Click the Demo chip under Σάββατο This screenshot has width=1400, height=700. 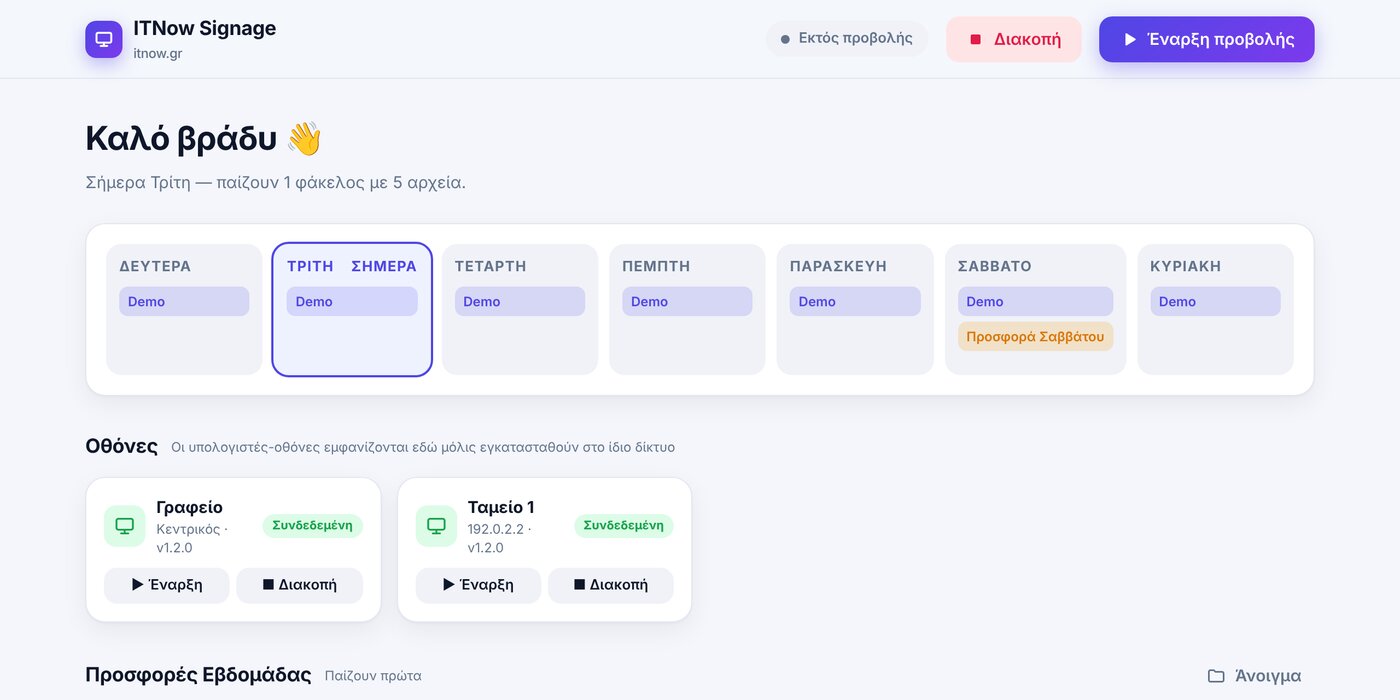tap(1035, 302)
